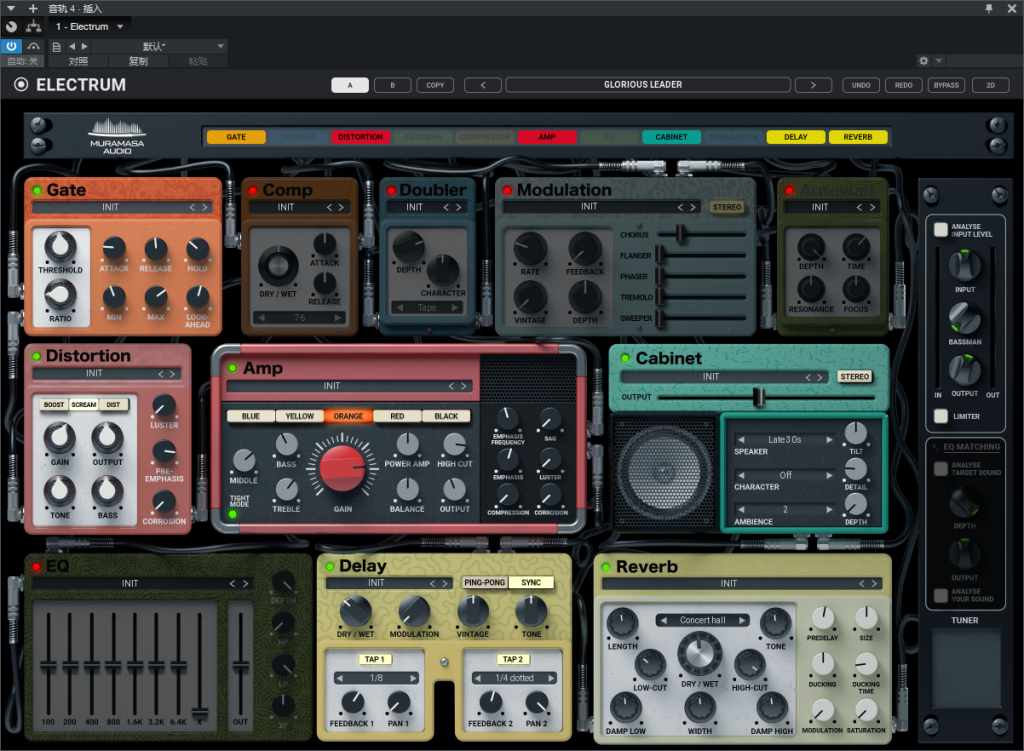Click the Tuner display
Screen dimensions: 1024x751
(965, 667)
